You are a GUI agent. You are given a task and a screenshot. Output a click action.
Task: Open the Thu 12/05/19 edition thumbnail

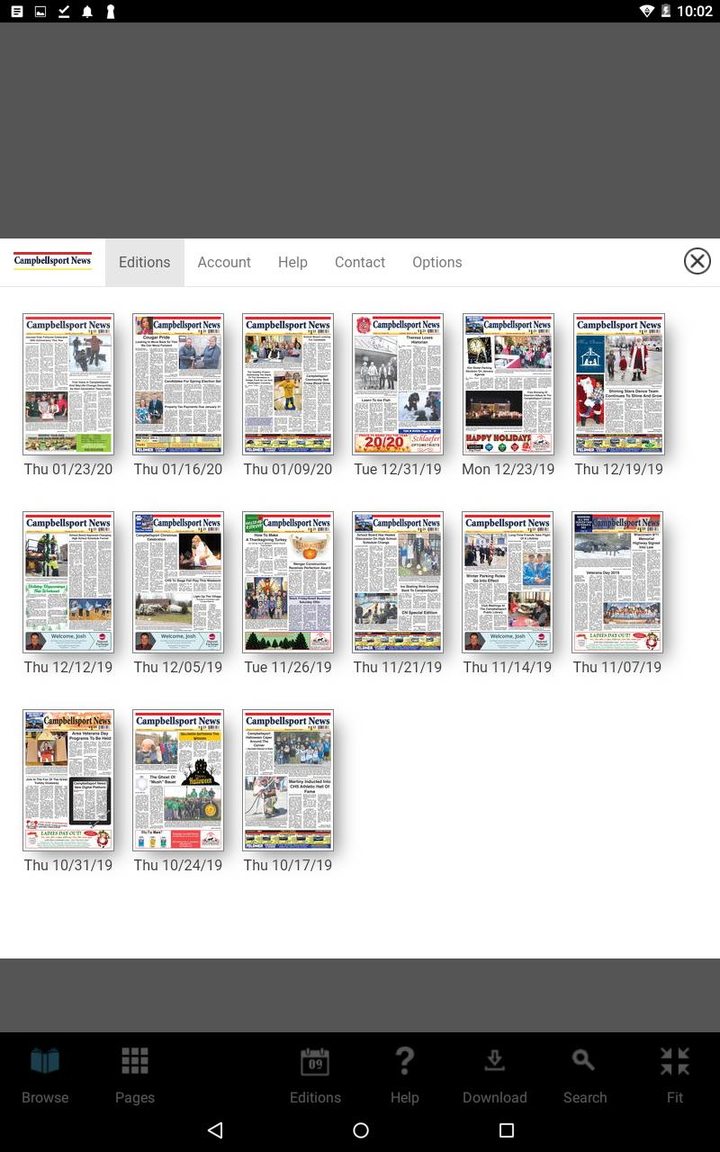(178, 583)
